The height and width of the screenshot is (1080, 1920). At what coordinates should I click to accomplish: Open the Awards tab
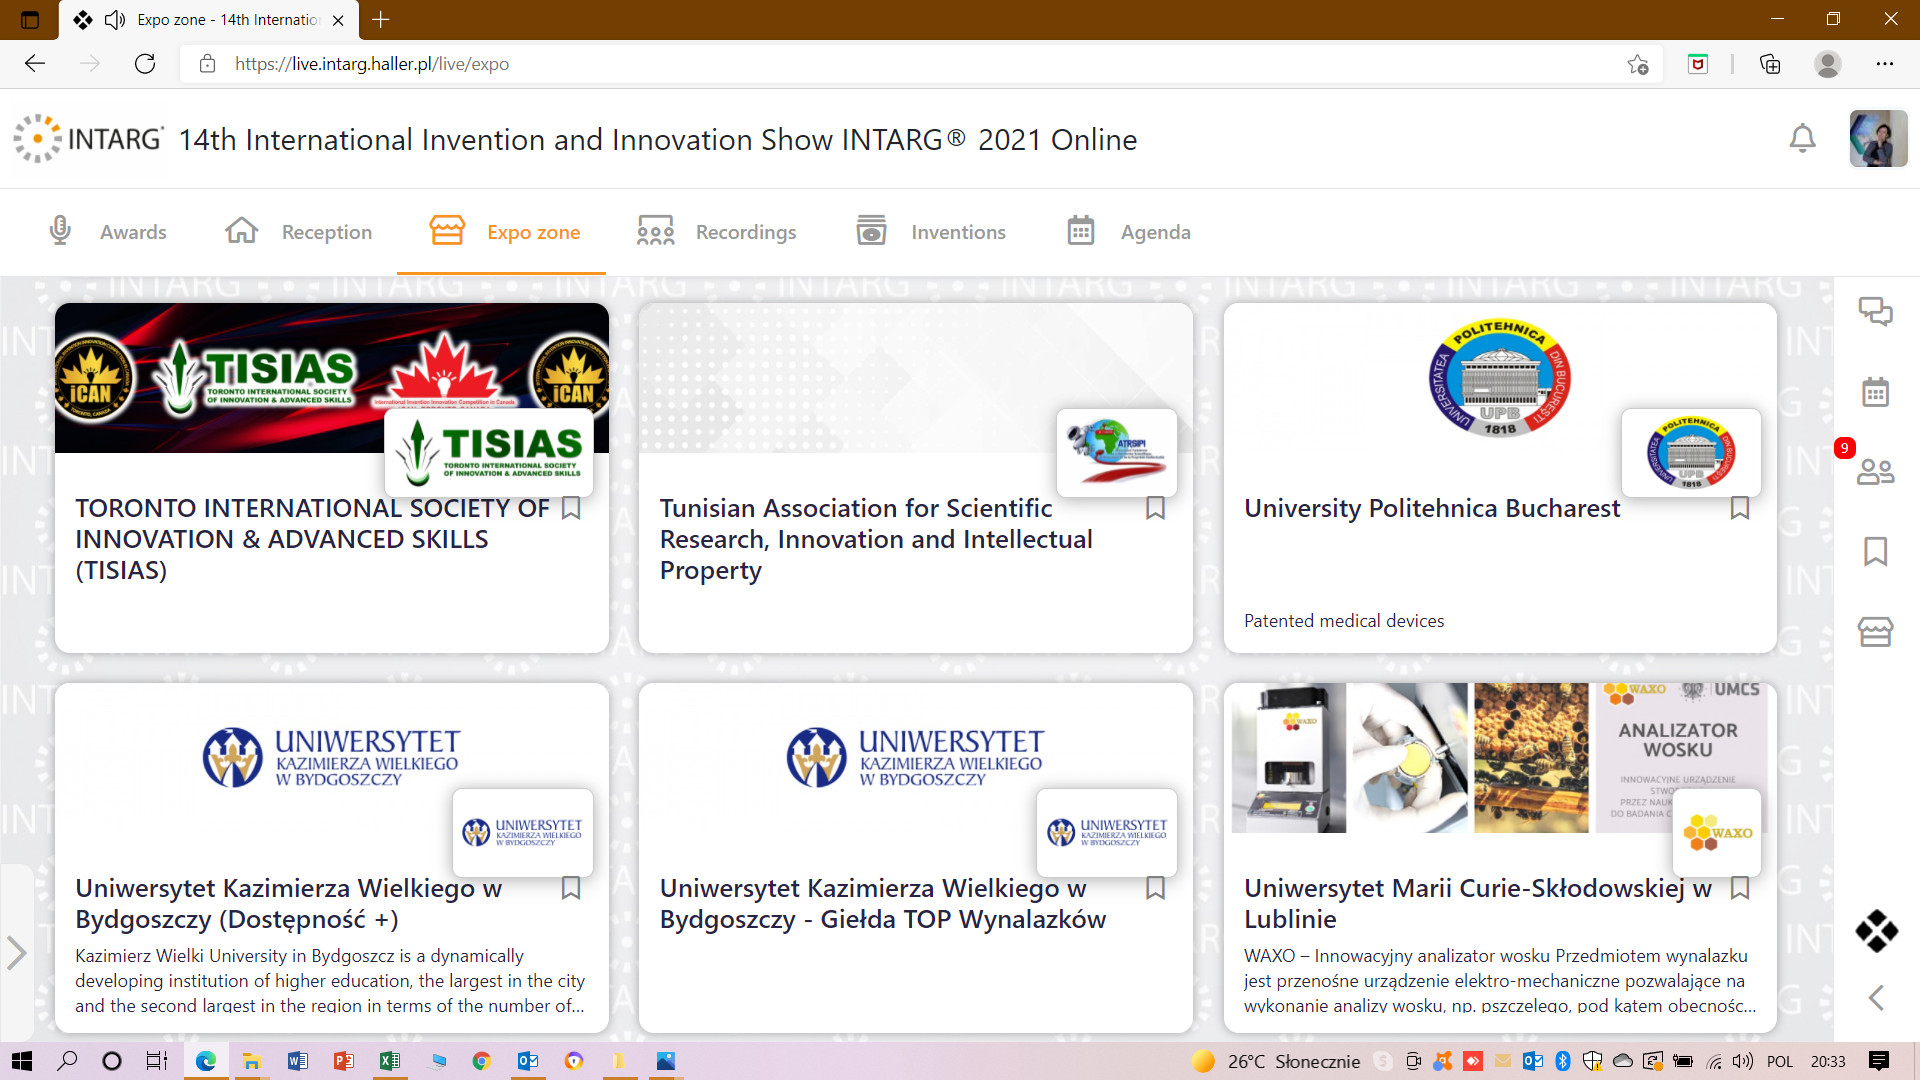point(107,232)
